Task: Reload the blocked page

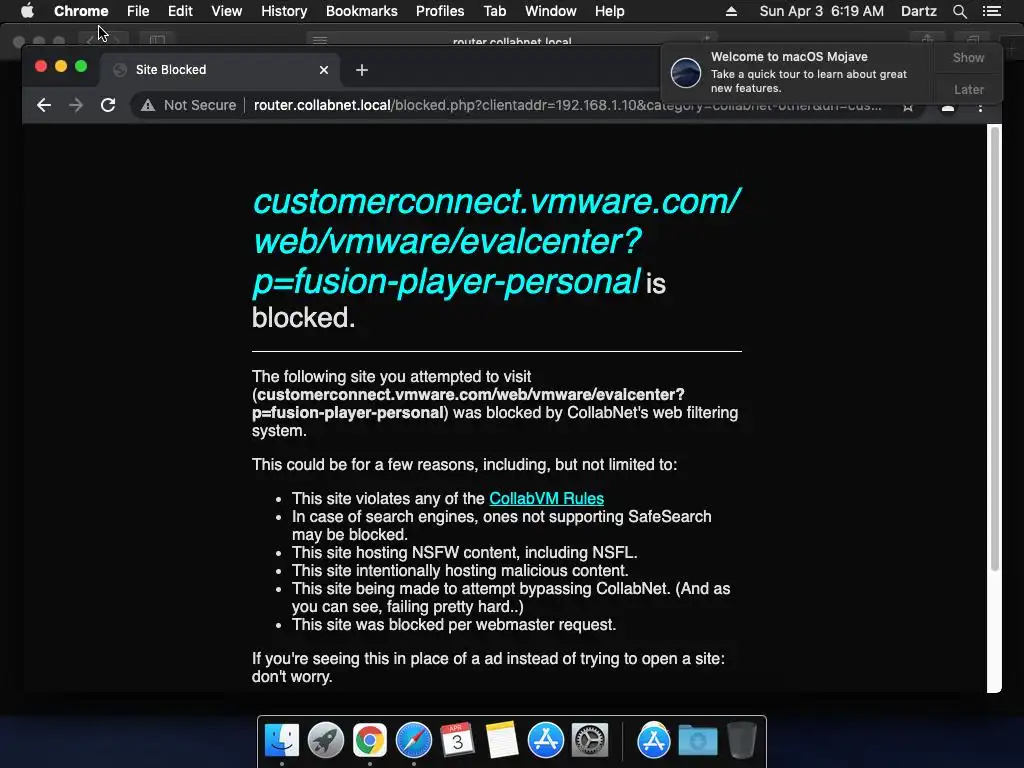Action: pyautogui.click(x=108, y=105)
